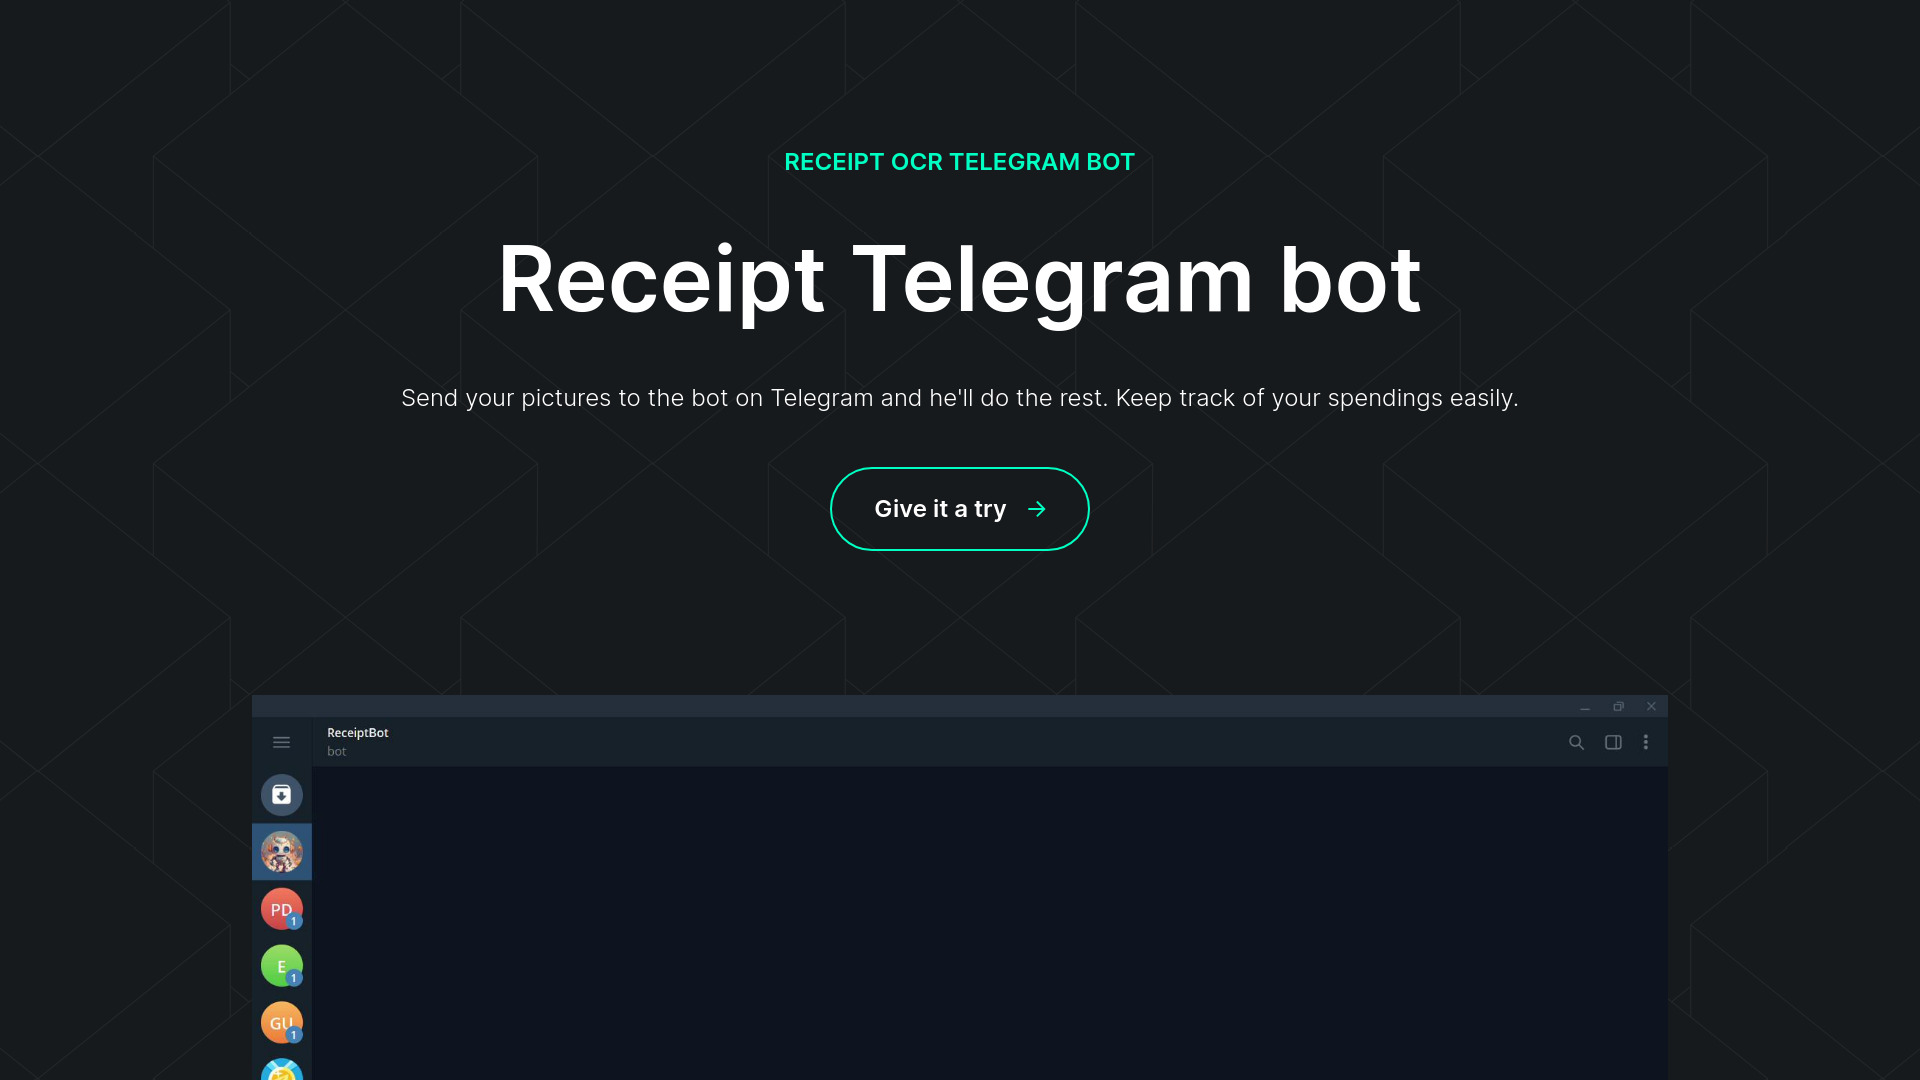The height and width of the screenshot is (1080, 1920).
Task: Click the Telegram sidebar menu icon
Action: 281,741
